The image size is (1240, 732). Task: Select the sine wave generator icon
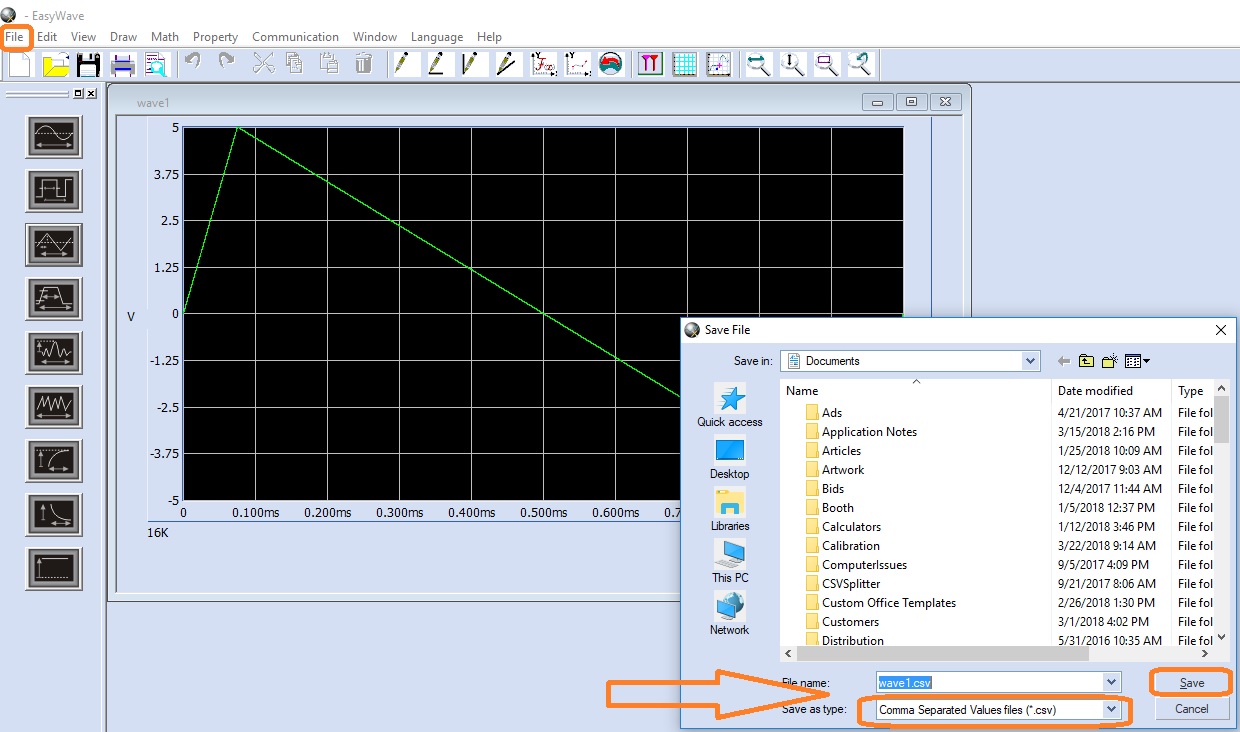pos(54,137)
